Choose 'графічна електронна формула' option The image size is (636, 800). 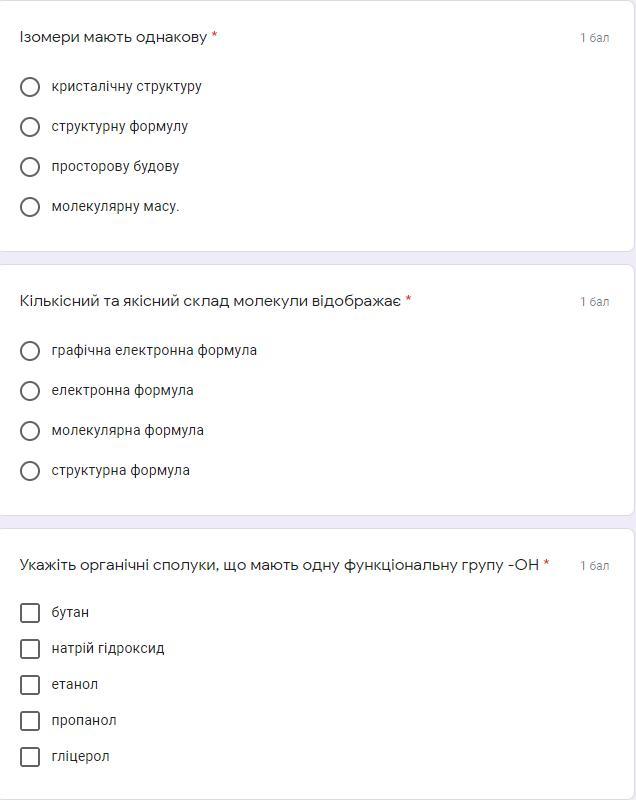pyautogui.click(x=30, y=351)
